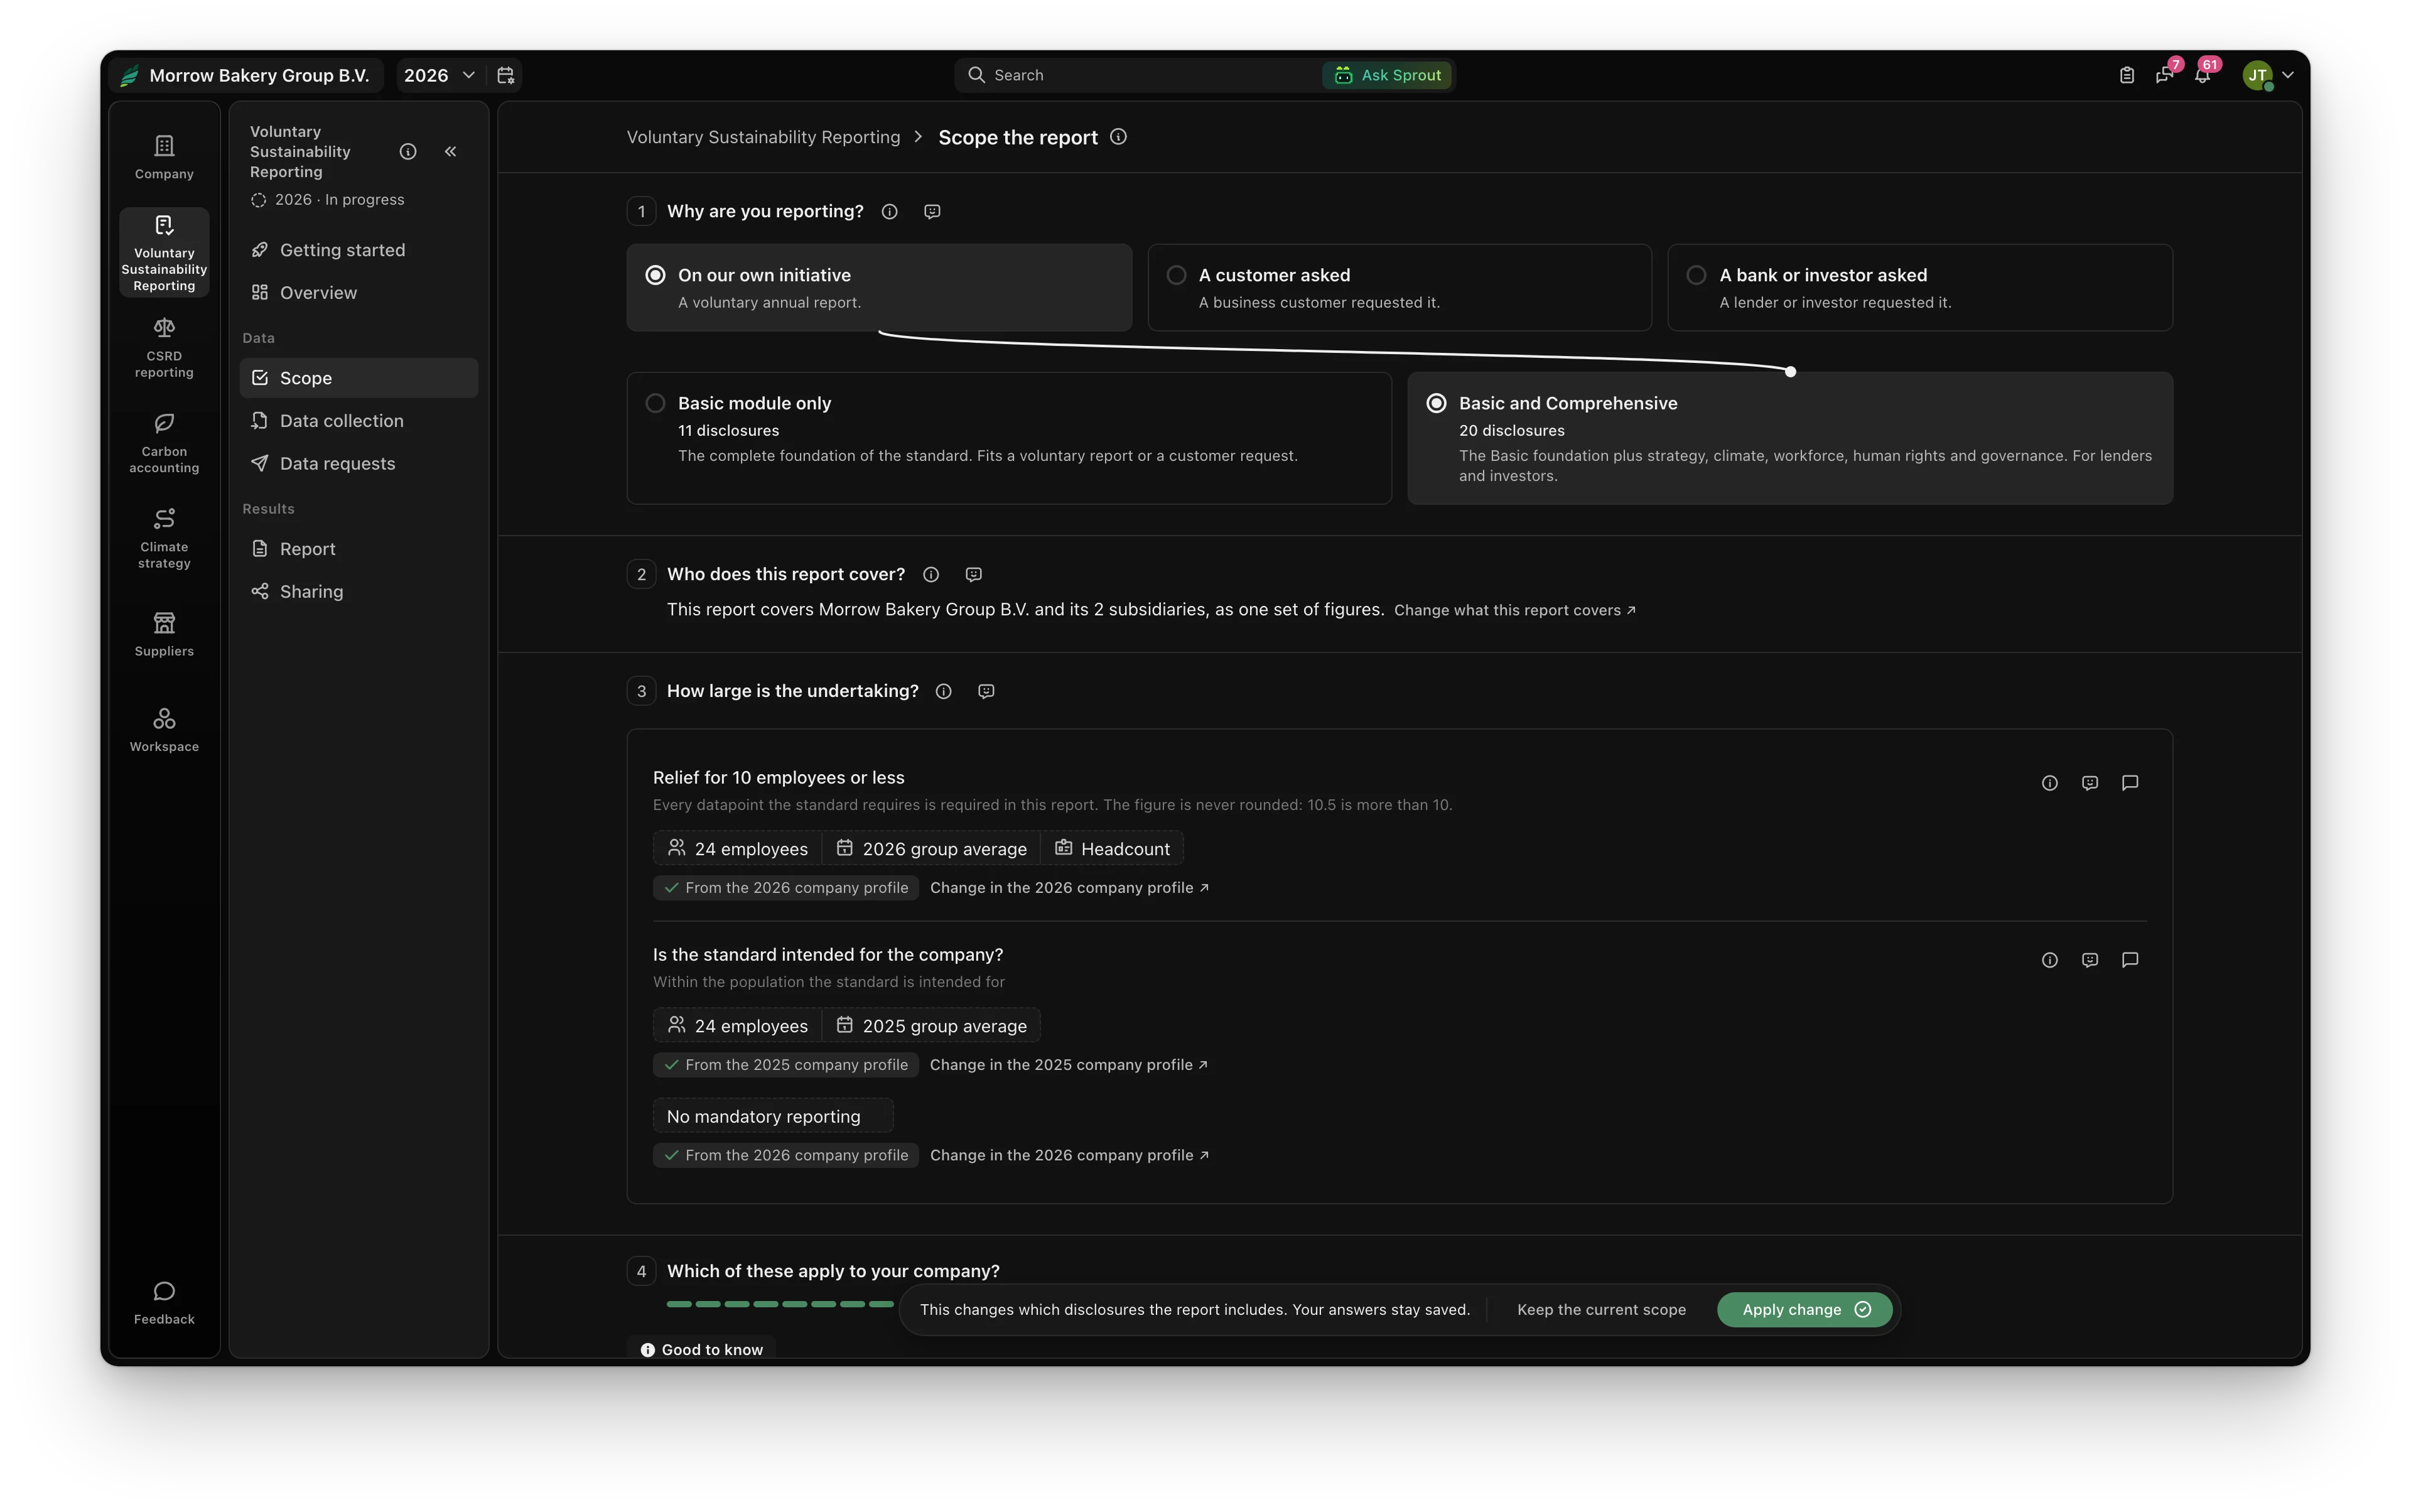
Task: Open Feedback at sidebar bottom
Action: tap(164, 1303)
